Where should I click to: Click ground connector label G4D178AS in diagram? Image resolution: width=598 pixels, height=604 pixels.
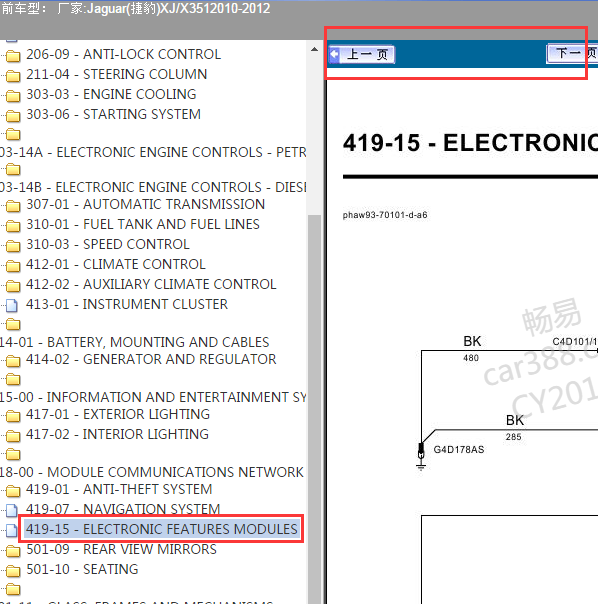[459, 450]
